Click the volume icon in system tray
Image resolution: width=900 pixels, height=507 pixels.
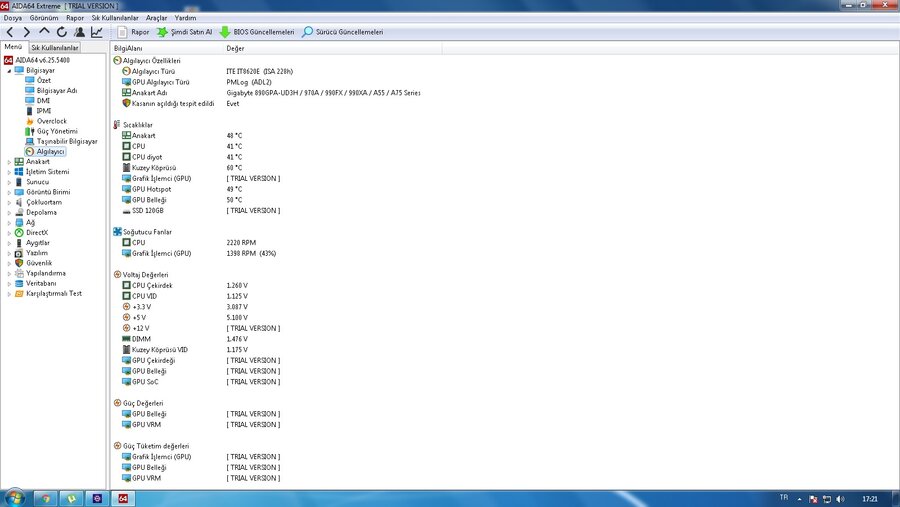[x=840, y=499]
